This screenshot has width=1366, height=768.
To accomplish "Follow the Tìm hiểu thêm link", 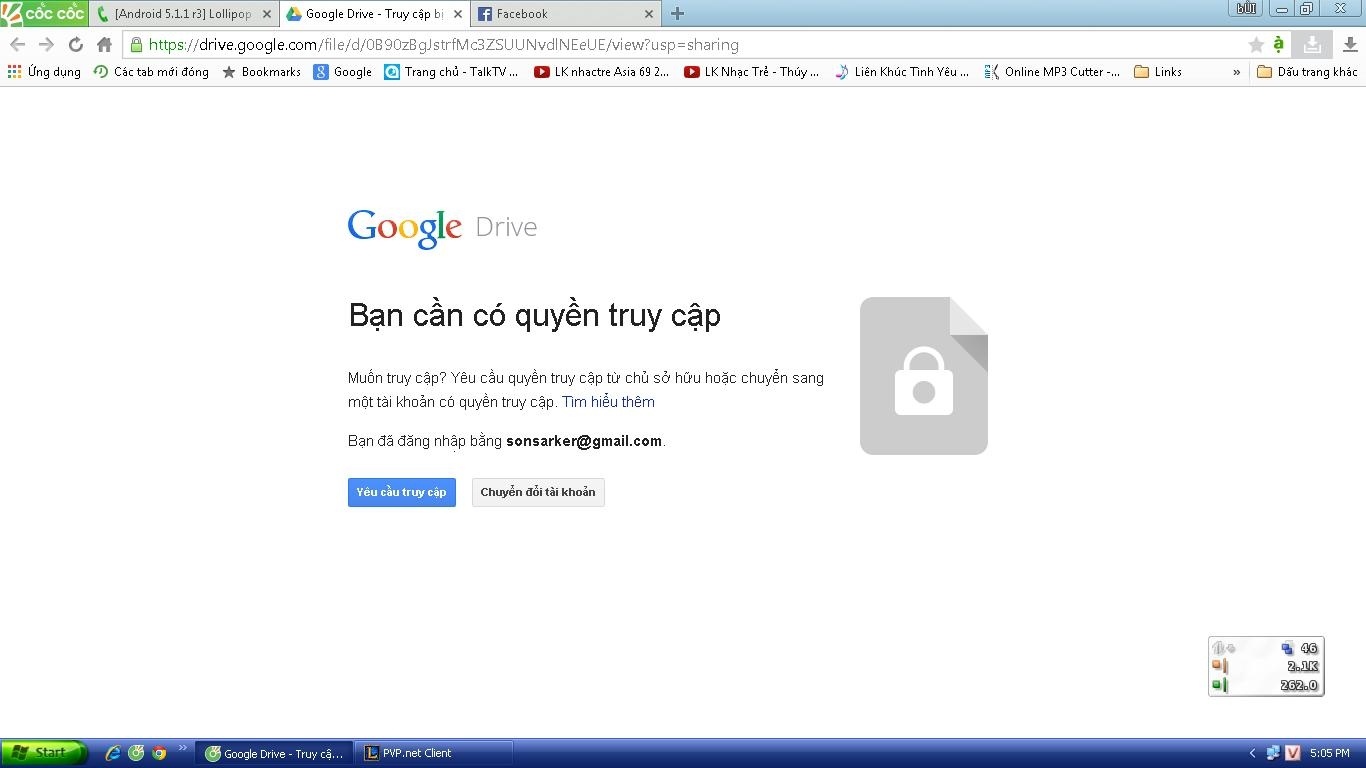I will [x=608, y=402].
